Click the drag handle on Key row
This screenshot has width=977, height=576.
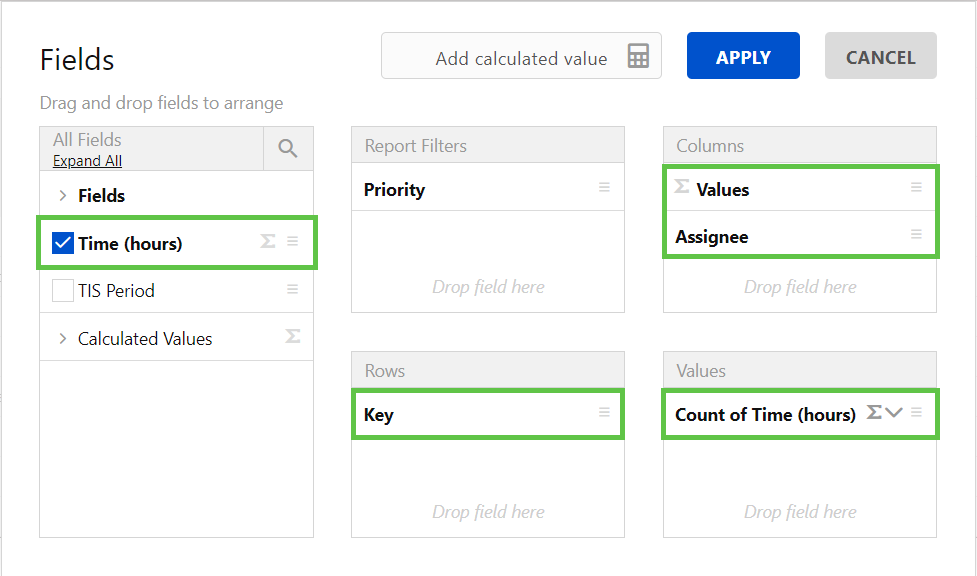tap(604, 413)
